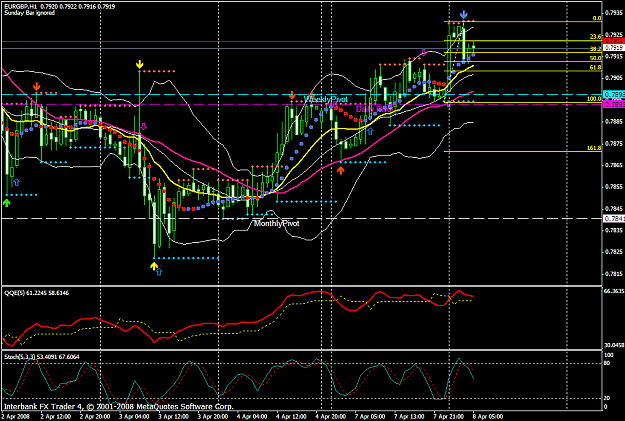Click the '7 Apr 21:00' time axis label

[448, 417]
